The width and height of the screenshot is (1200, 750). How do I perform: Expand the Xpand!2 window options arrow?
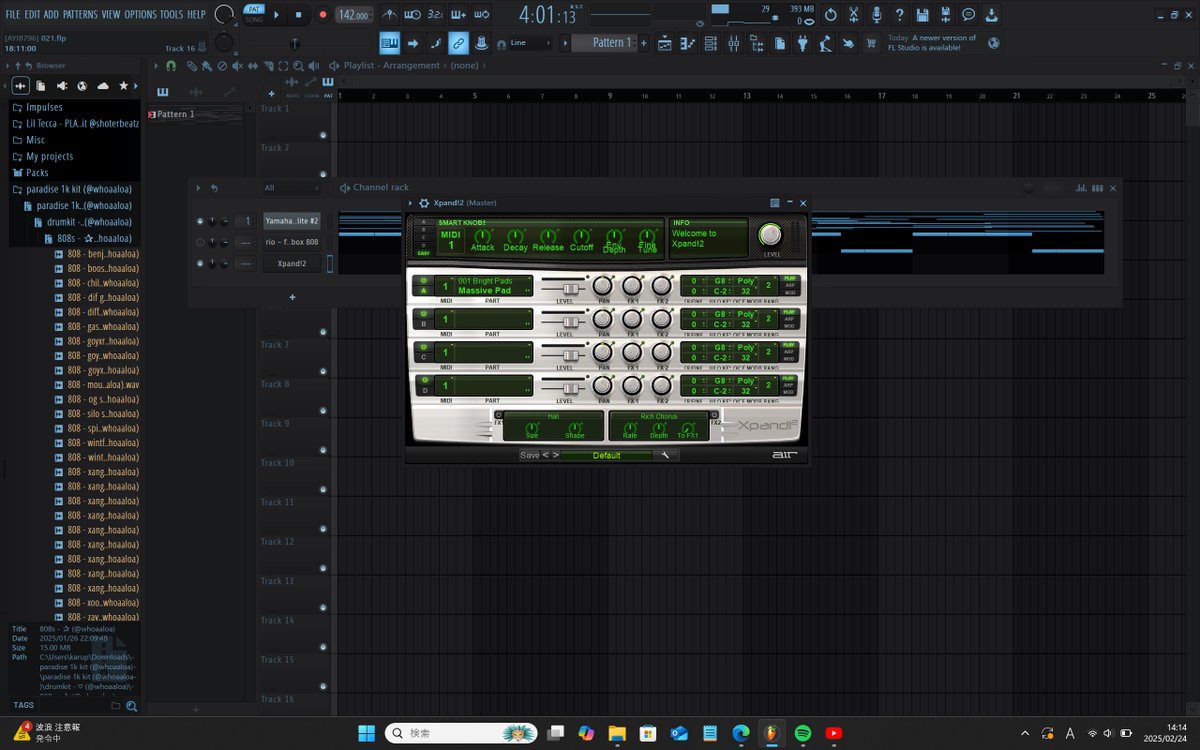coord(411,203)
